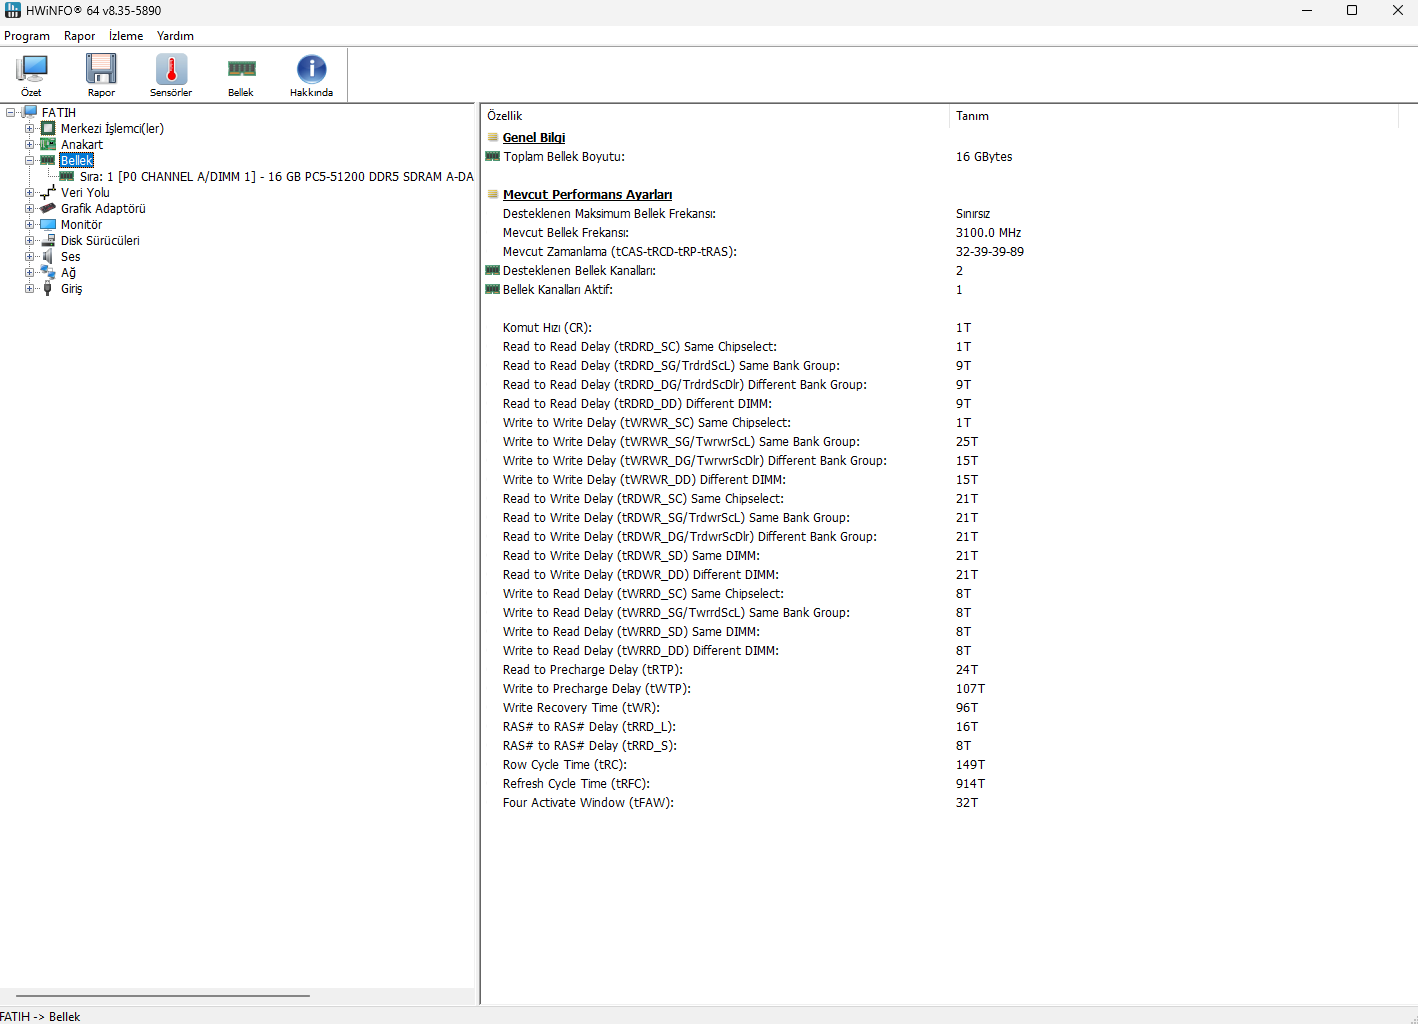This screenshot has width=1418, height=1024.
Task: Click the Merkezi İşlemci(ler) CPU icon
Action: 48,128
